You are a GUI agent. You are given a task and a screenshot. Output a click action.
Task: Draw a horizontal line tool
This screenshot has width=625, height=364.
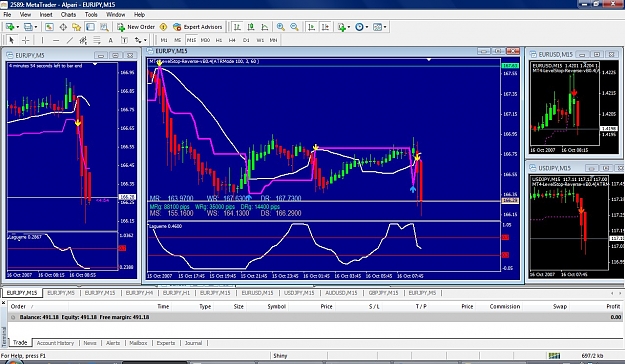[x=56, y=40]
